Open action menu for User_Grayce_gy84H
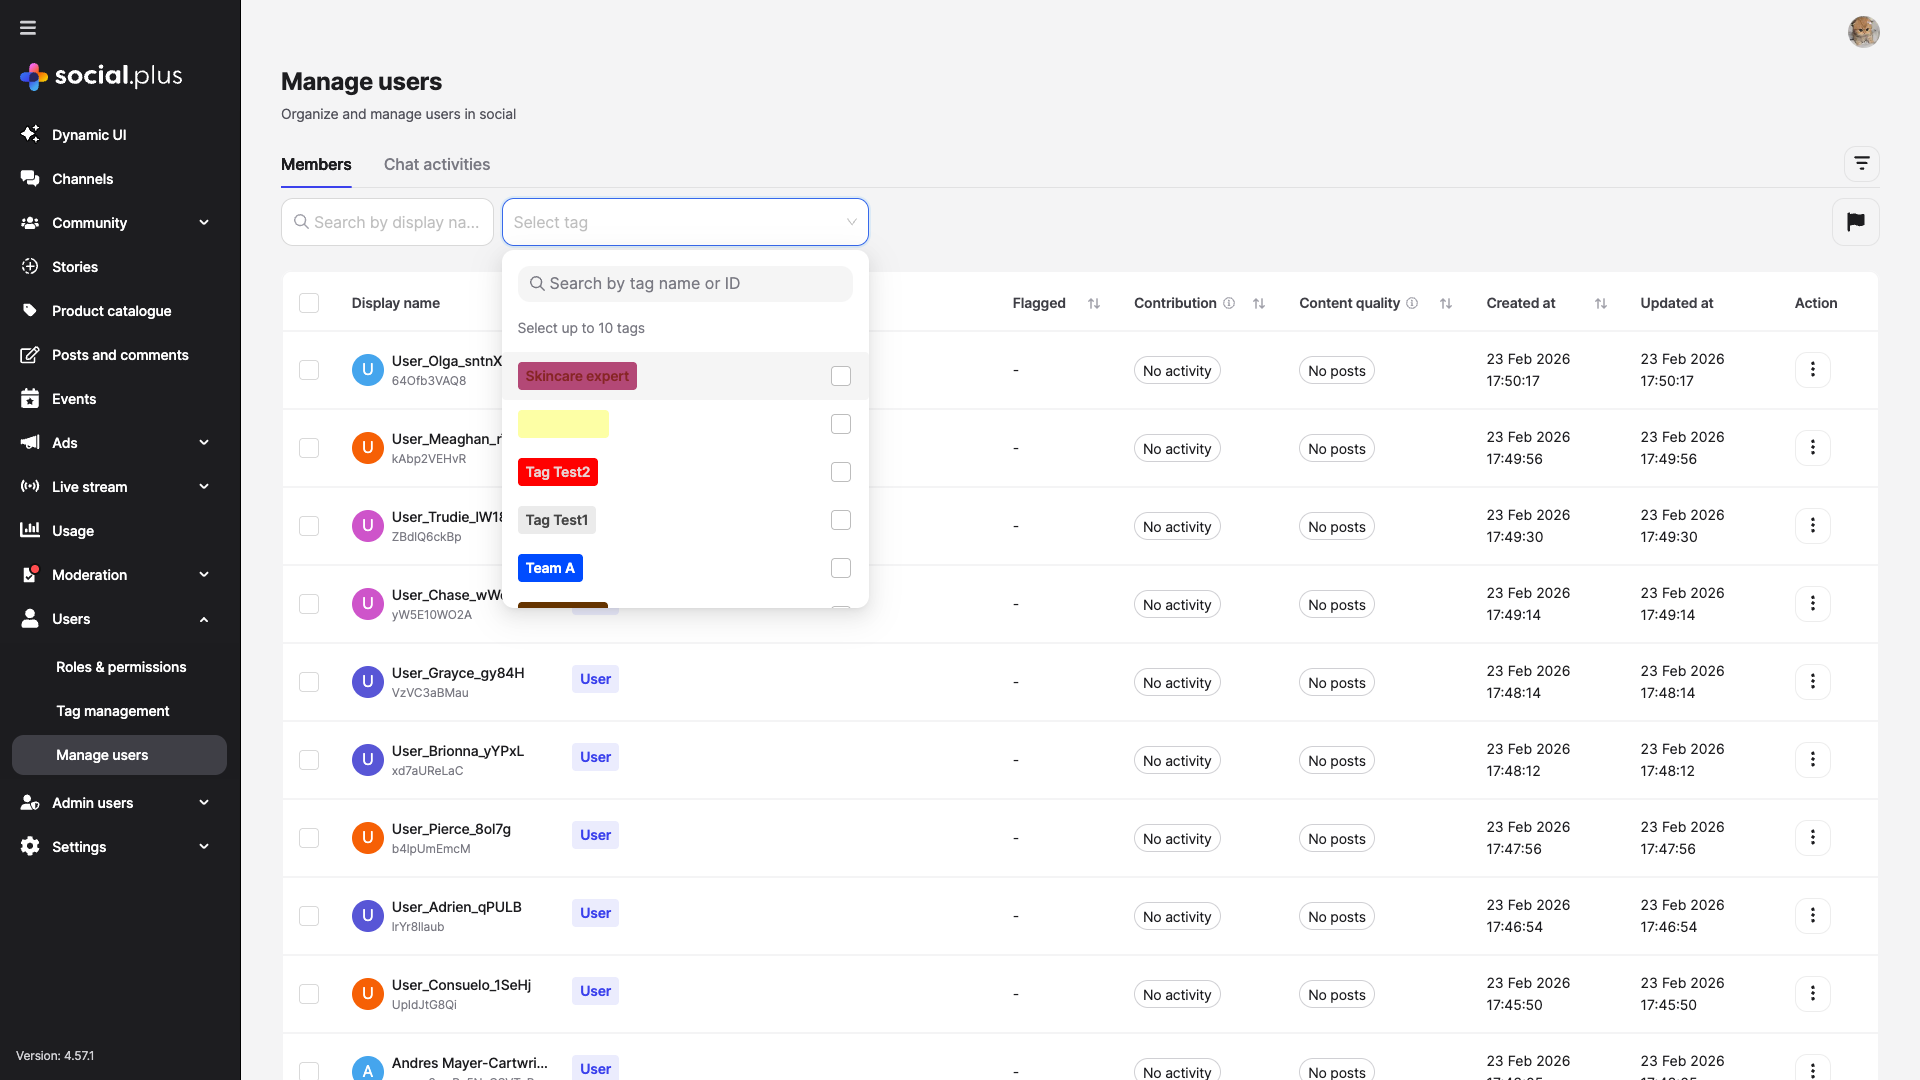The height and width of the screenshot is (1080, 1920). click(1814, 681)
